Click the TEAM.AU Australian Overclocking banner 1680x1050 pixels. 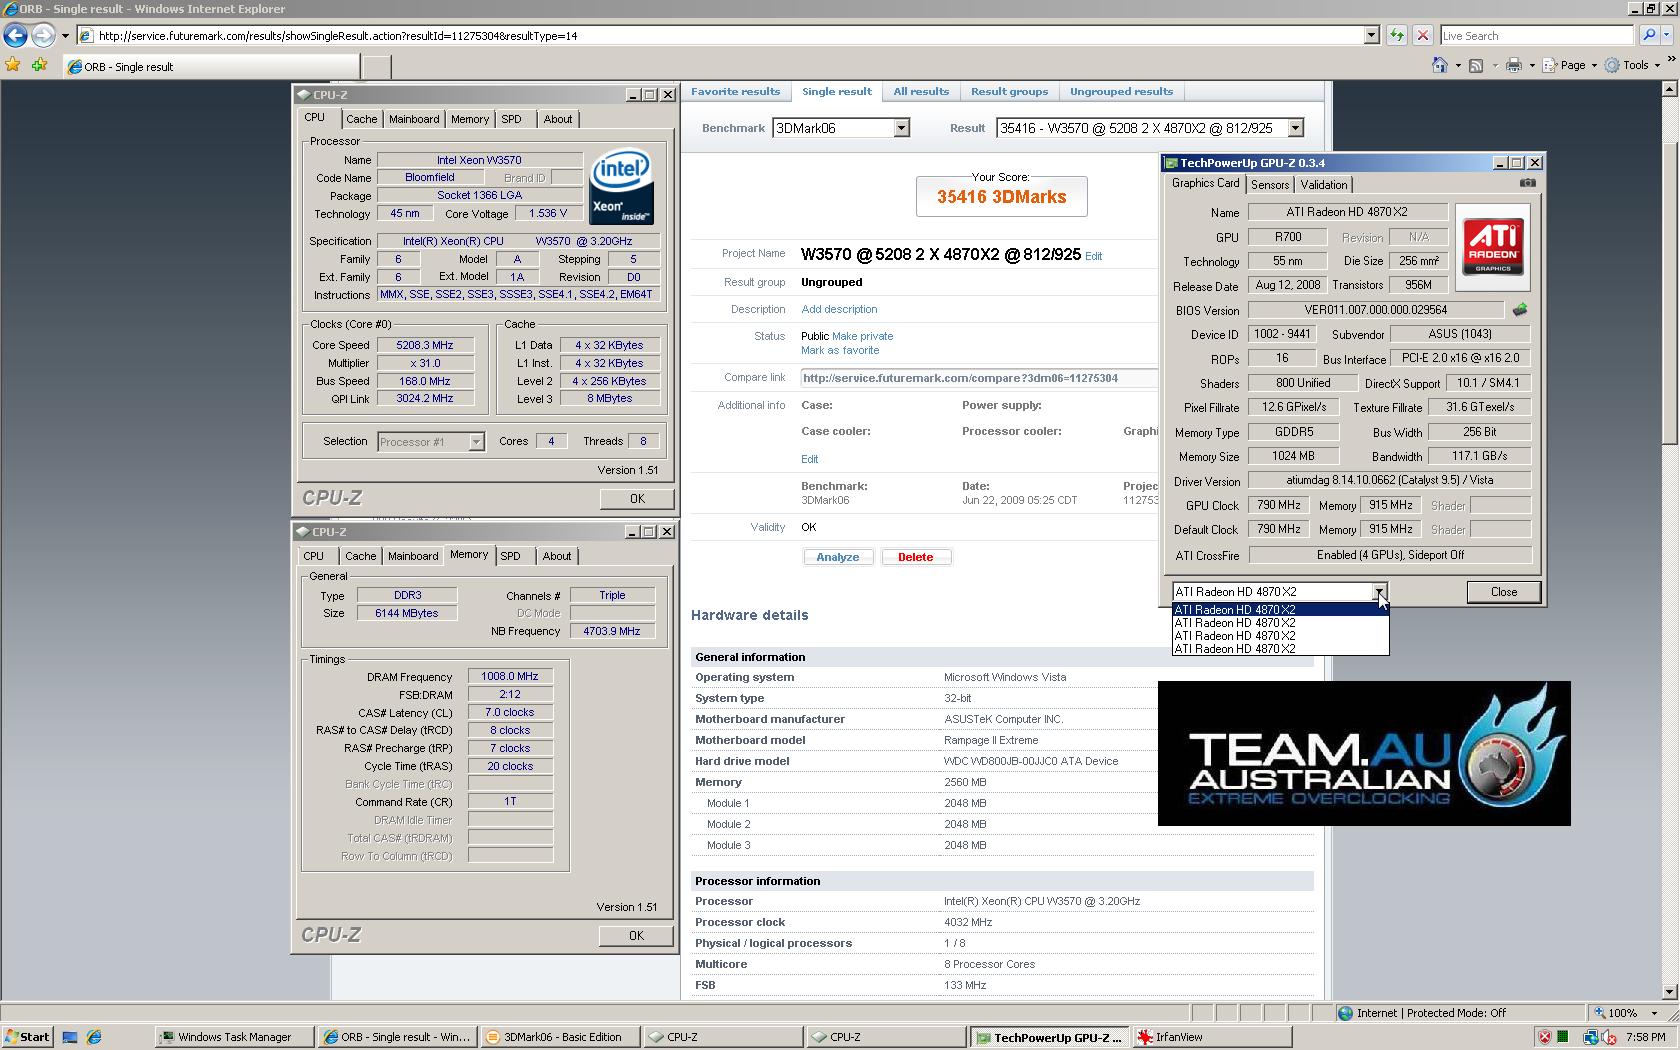click(x=1364, y=754)
